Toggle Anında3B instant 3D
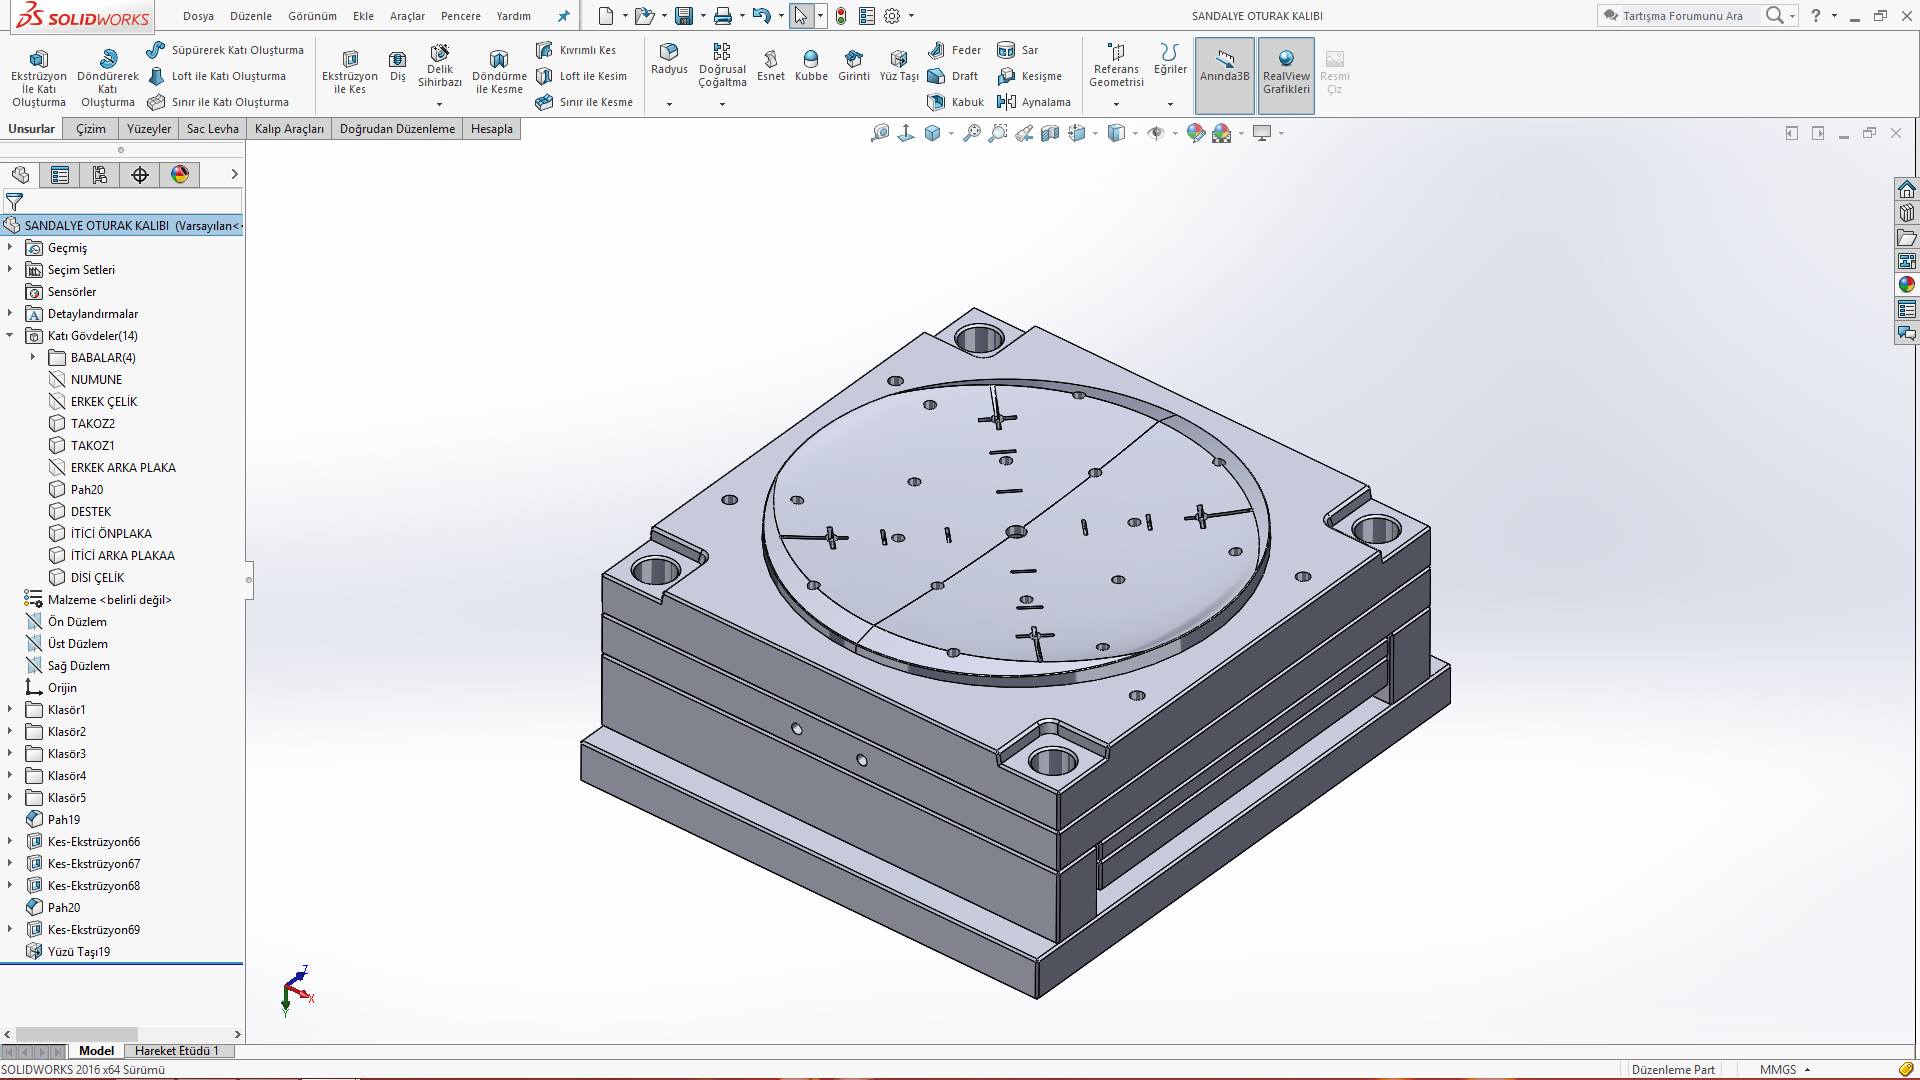The image size is (1920, 1080). [x=1225, y=75]
